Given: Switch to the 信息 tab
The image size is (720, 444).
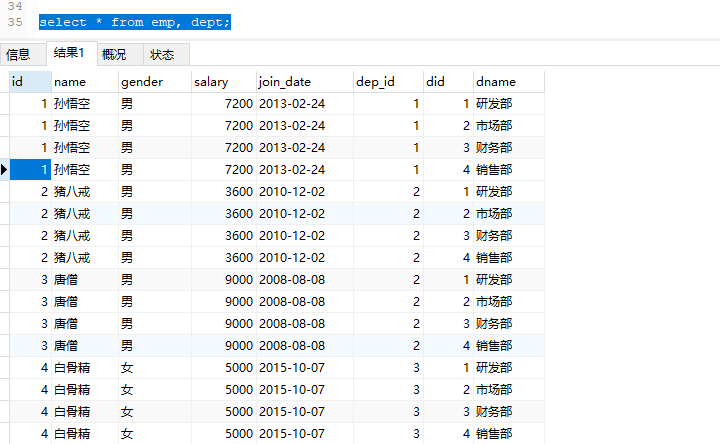Looking at the screenshot, I should pyautogui.click(x=18, y=55).
